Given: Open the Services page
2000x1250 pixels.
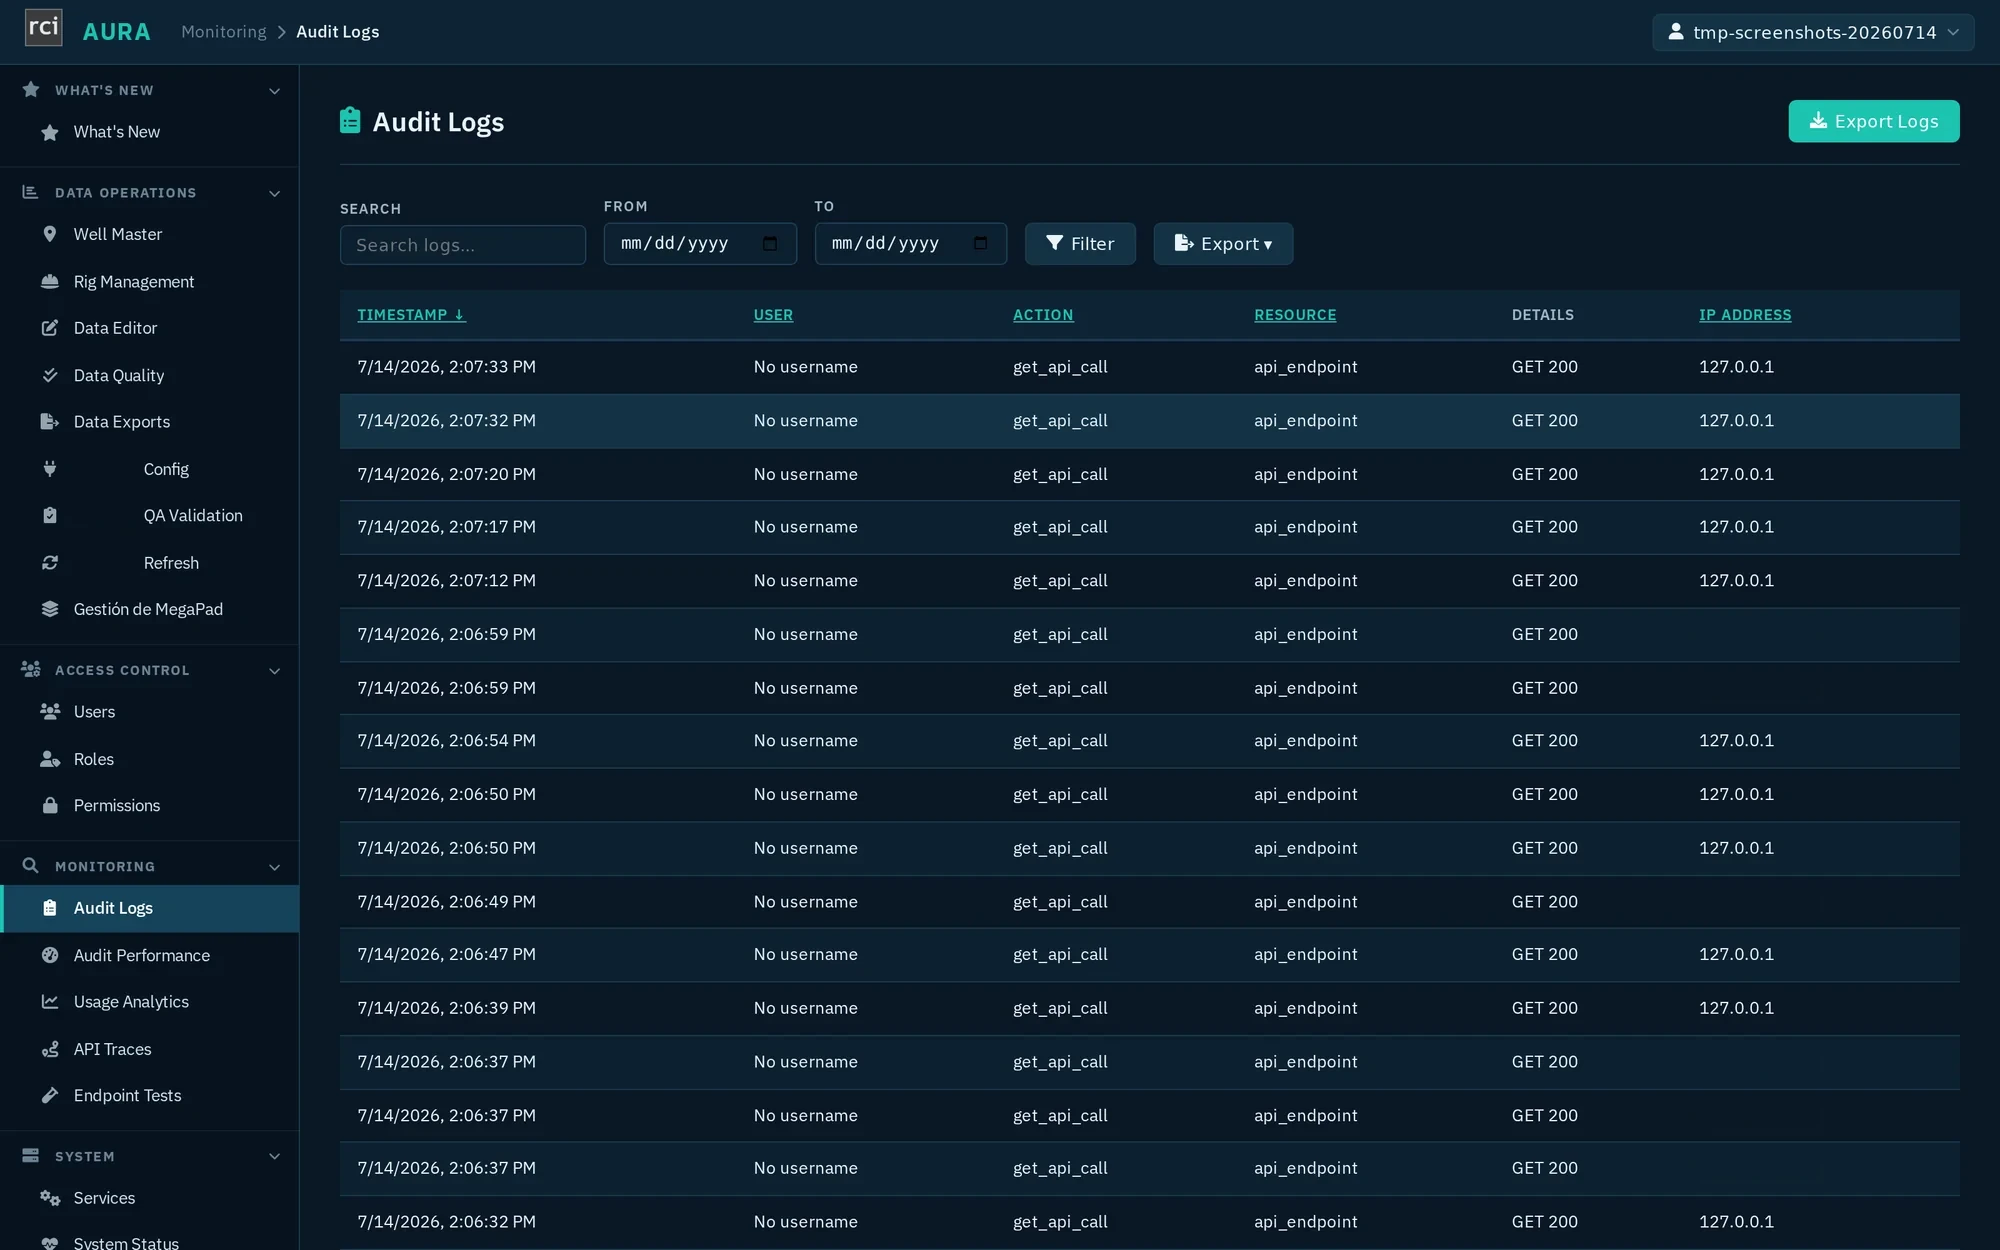Looking at the screenshot, I should [150, 1198].
